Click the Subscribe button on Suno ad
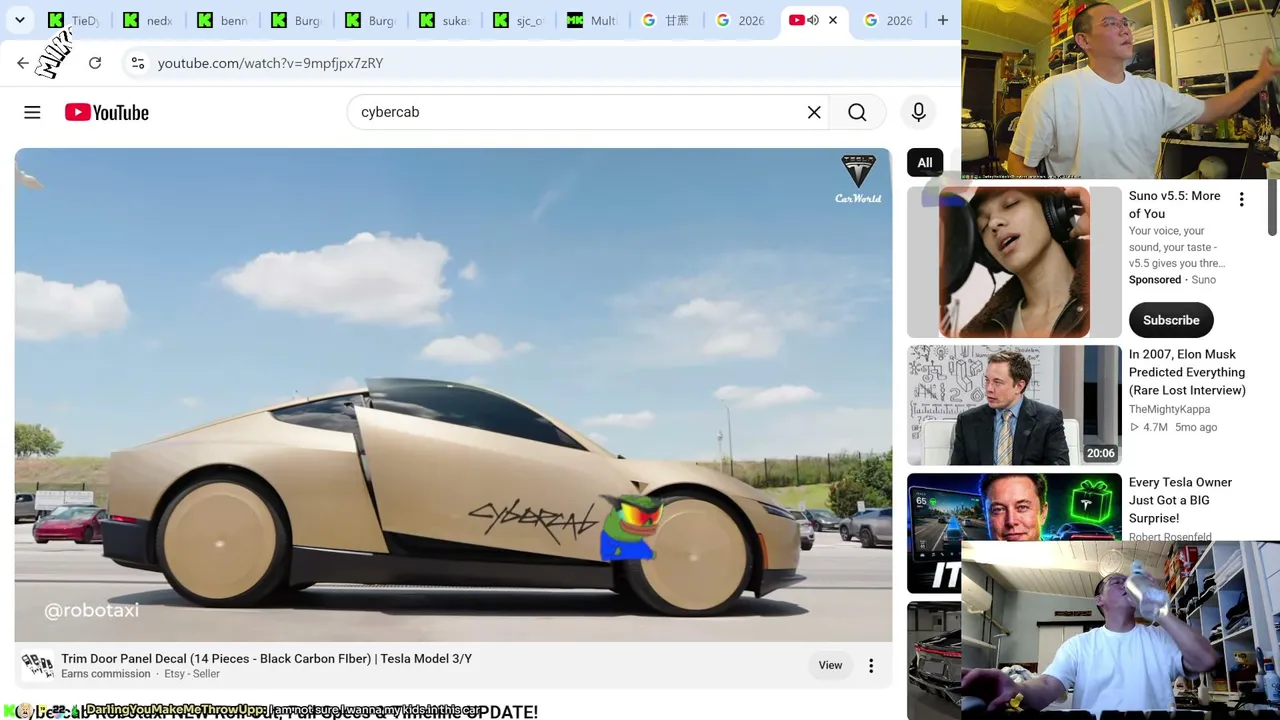The width and height of the screenshot is (1280, 720). coord(1171,320)
